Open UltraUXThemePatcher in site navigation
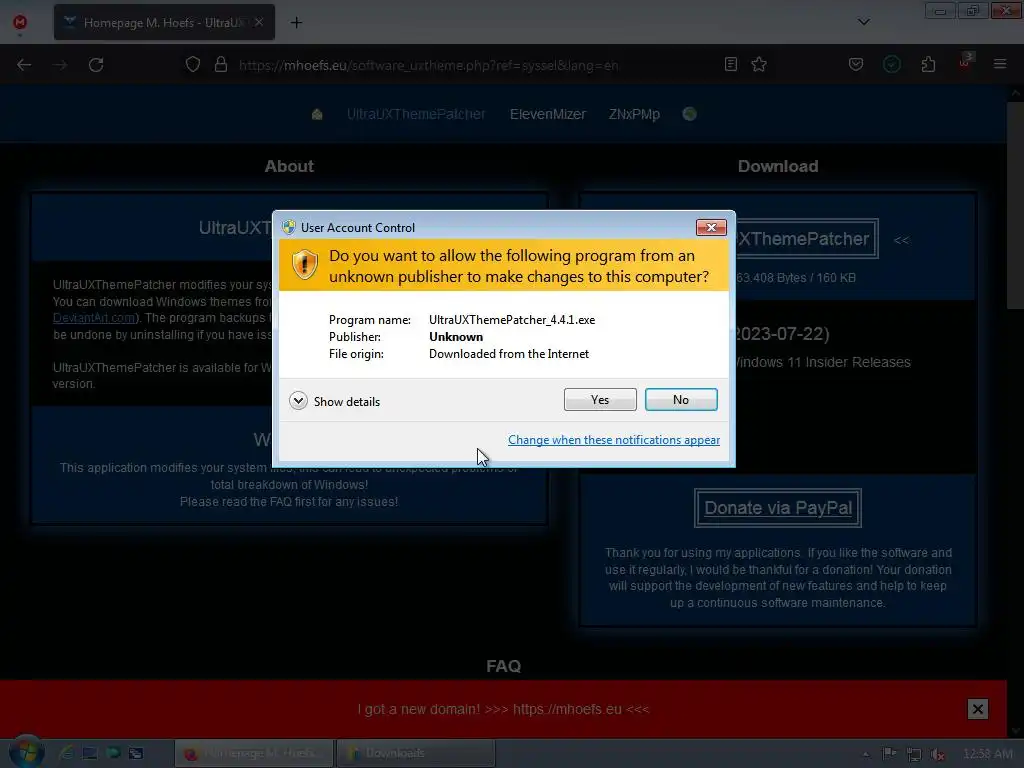 pos(416,114)
